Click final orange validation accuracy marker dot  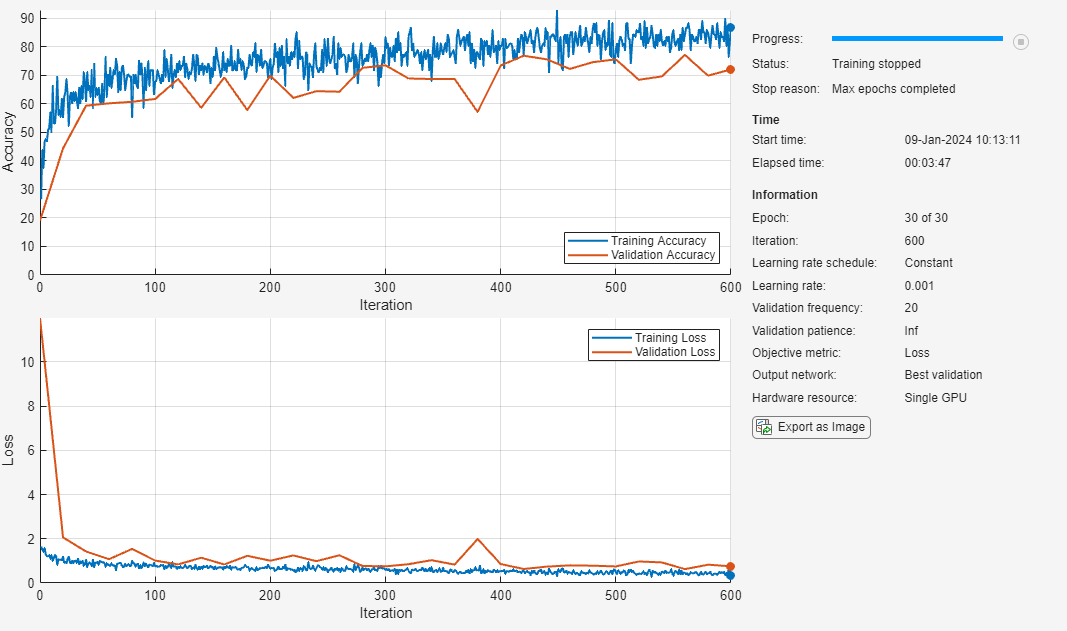click(x=730, y=70)
